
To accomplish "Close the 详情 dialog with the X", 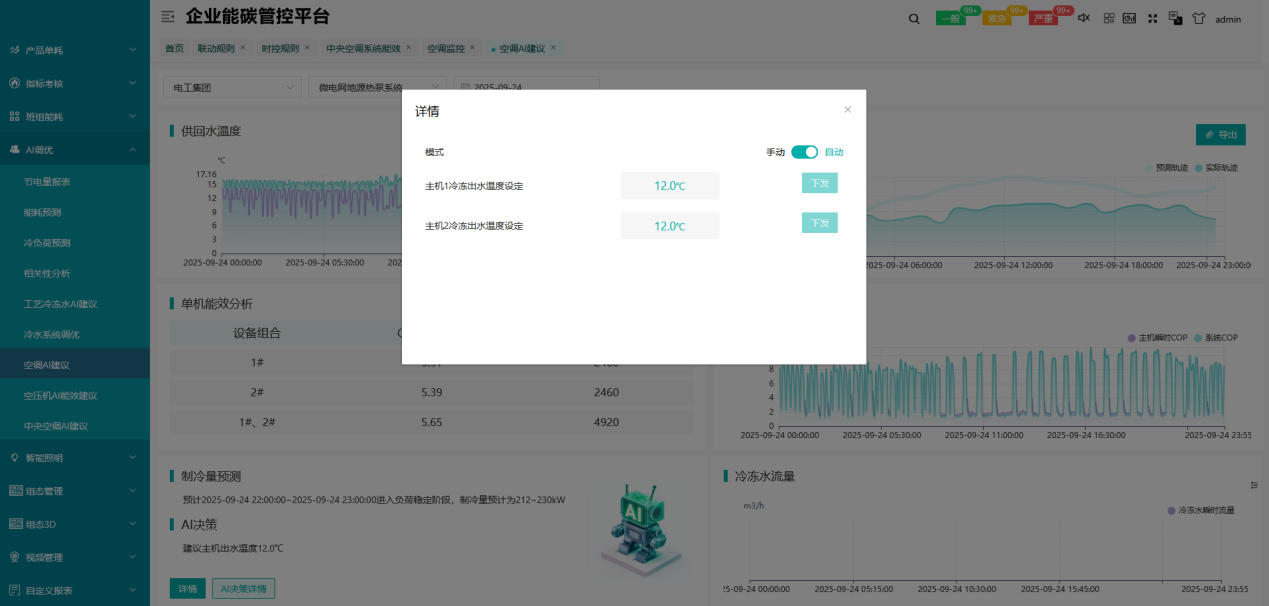I will pyautogui.click(x=847, y=110).
